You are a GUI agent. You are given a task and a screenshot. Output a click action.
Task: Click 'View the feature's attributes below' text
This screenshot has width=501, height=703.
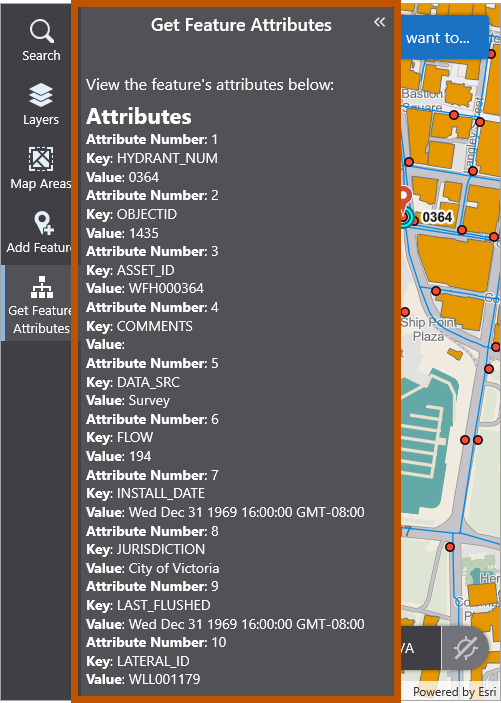click(x=210, y=85)
